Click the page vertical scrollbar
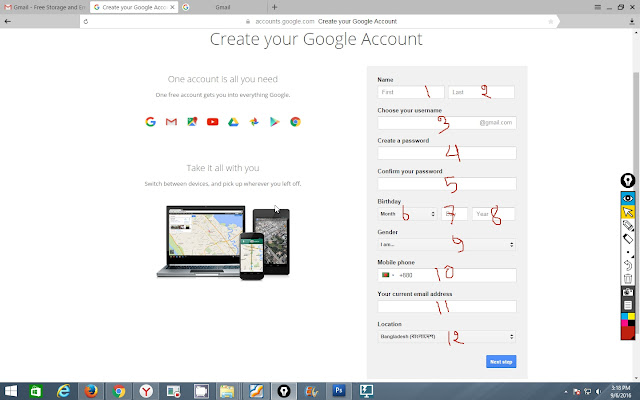Viewport: 640px width, 400px height. (x=636, y=204)
